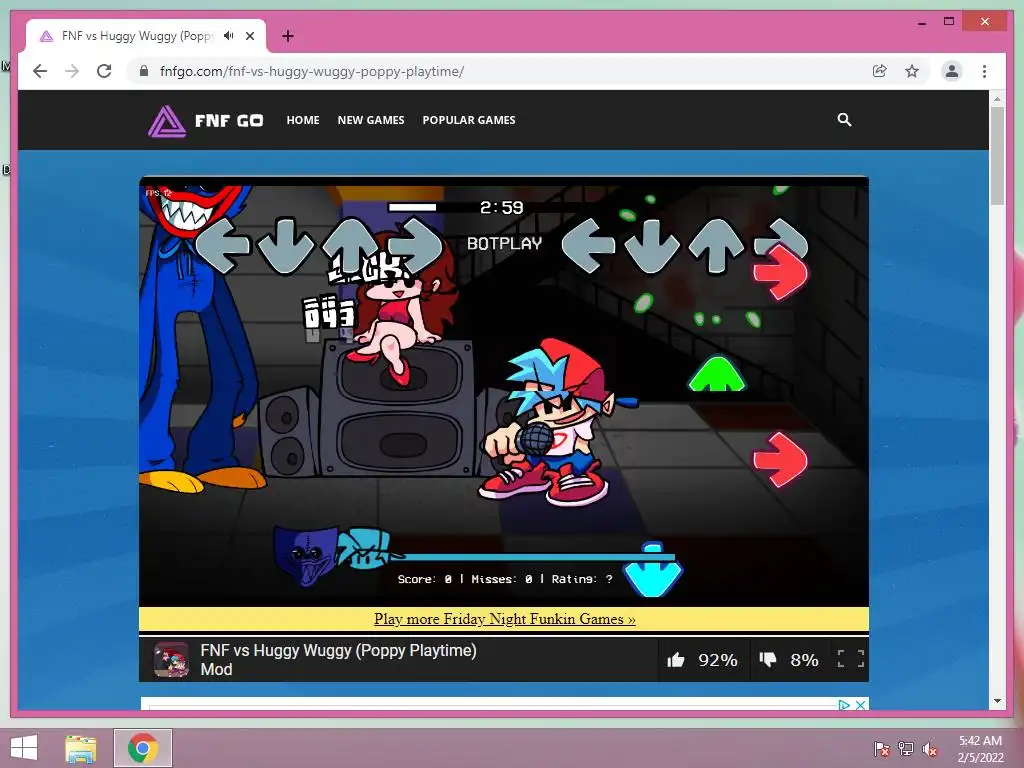Click Play more Friday Night Funkin Games link

pyautogui.click(x=504, y=618)
